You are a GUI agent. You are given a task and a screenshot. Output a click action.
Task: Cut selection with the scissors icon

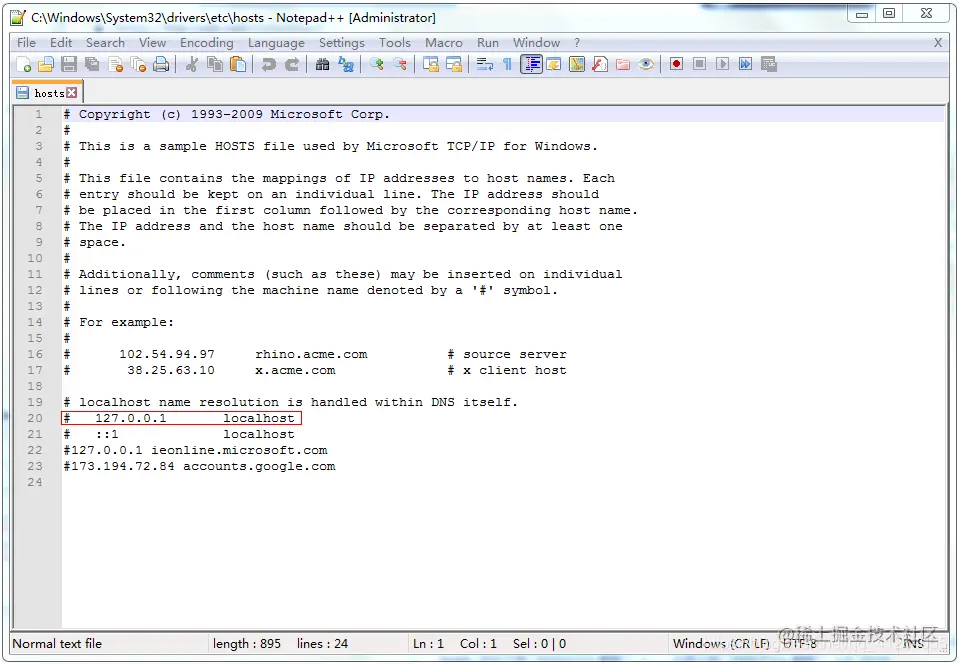click(x=191, y=64)
